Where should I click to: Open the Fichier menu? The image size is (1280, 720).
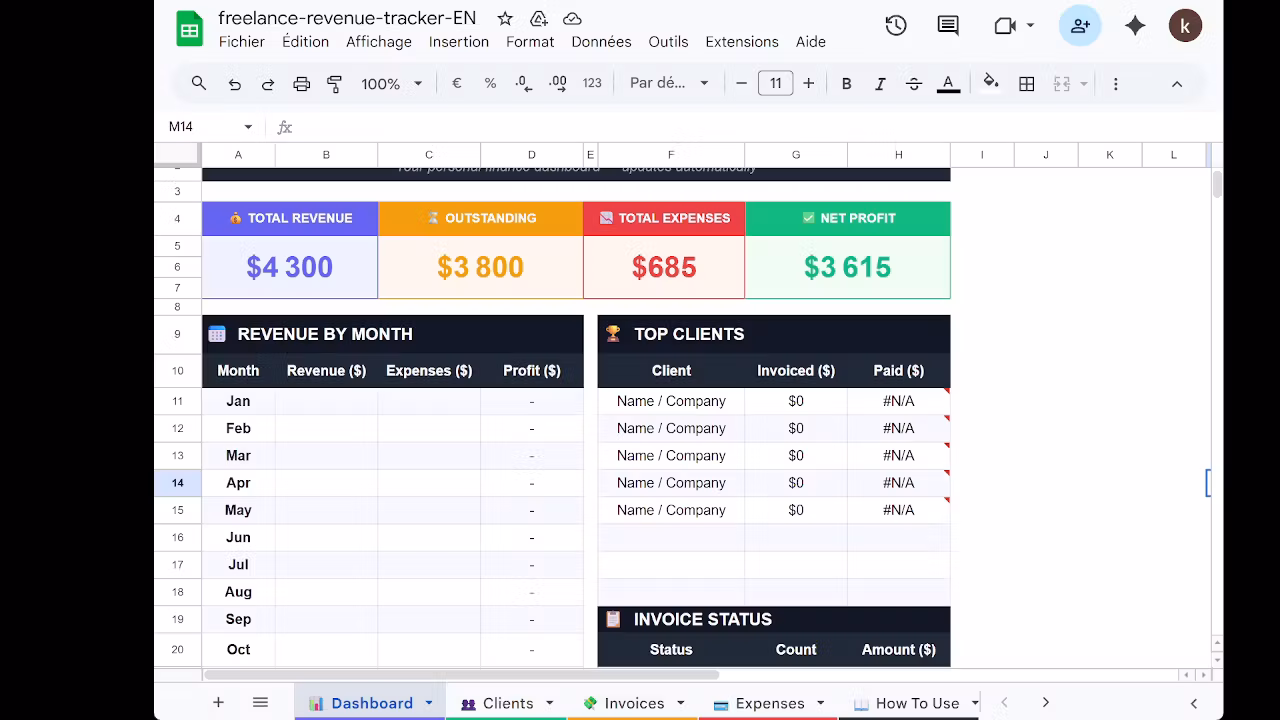[x=242, y=42]
